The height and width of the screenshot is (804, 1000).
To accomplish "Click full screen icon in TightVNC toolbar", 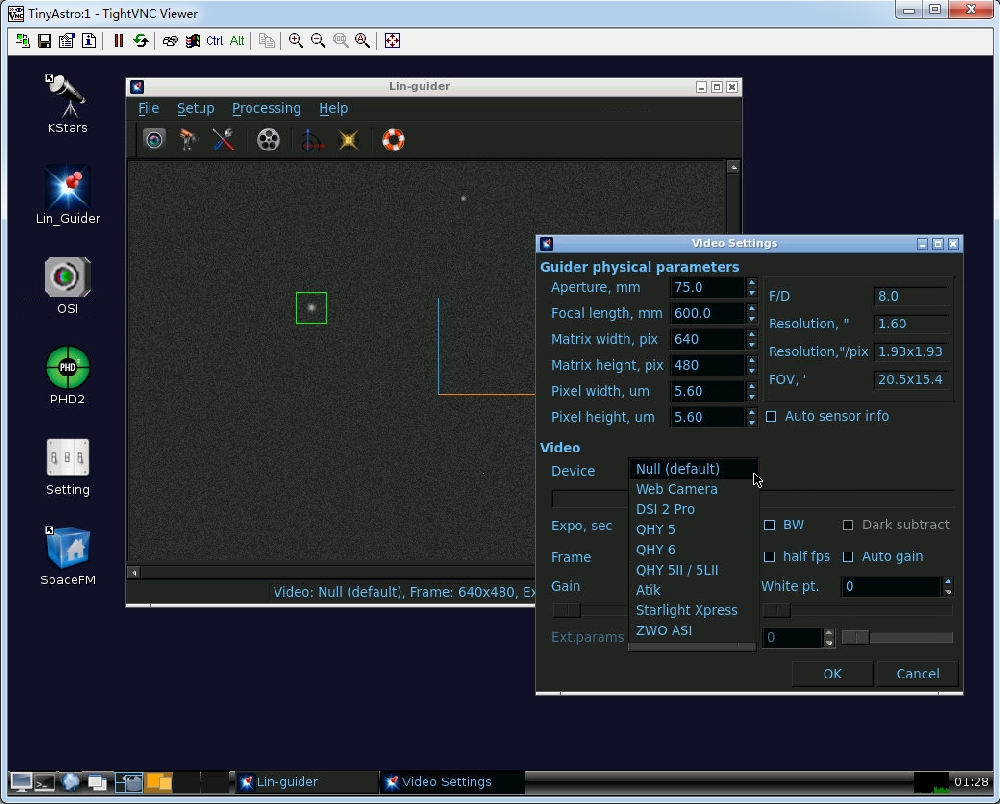I will (392, 41).
